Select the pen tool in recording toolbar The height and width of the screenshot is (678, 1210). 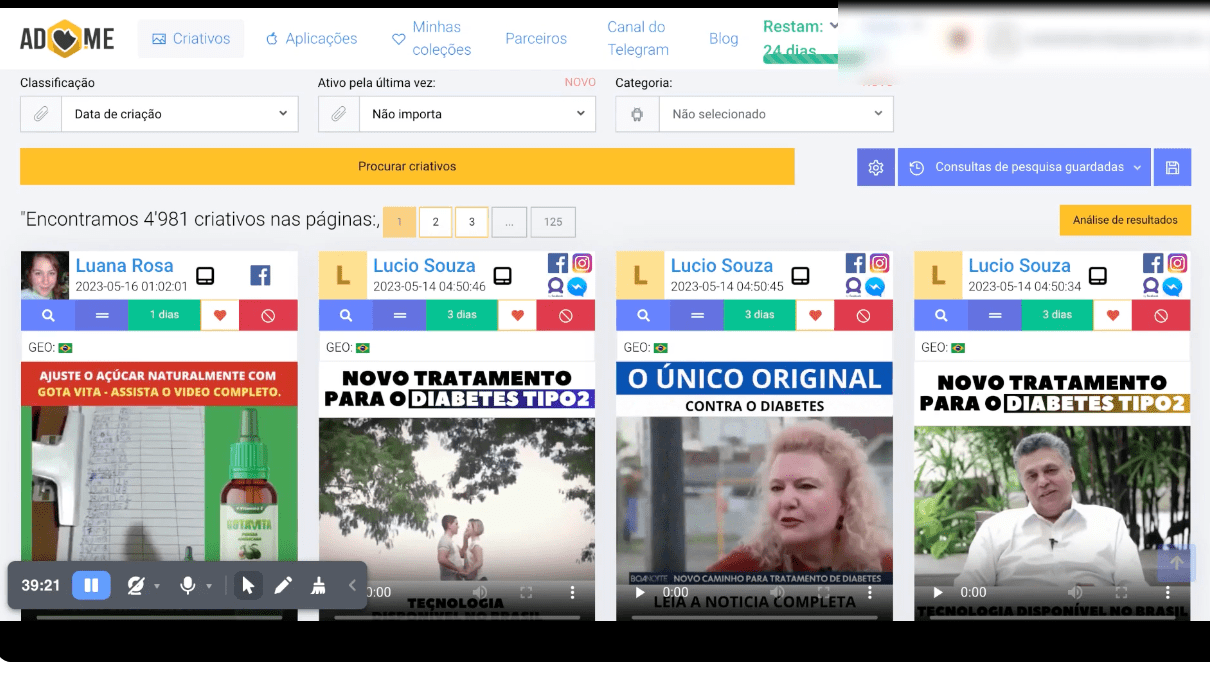[x=283, y=586]
